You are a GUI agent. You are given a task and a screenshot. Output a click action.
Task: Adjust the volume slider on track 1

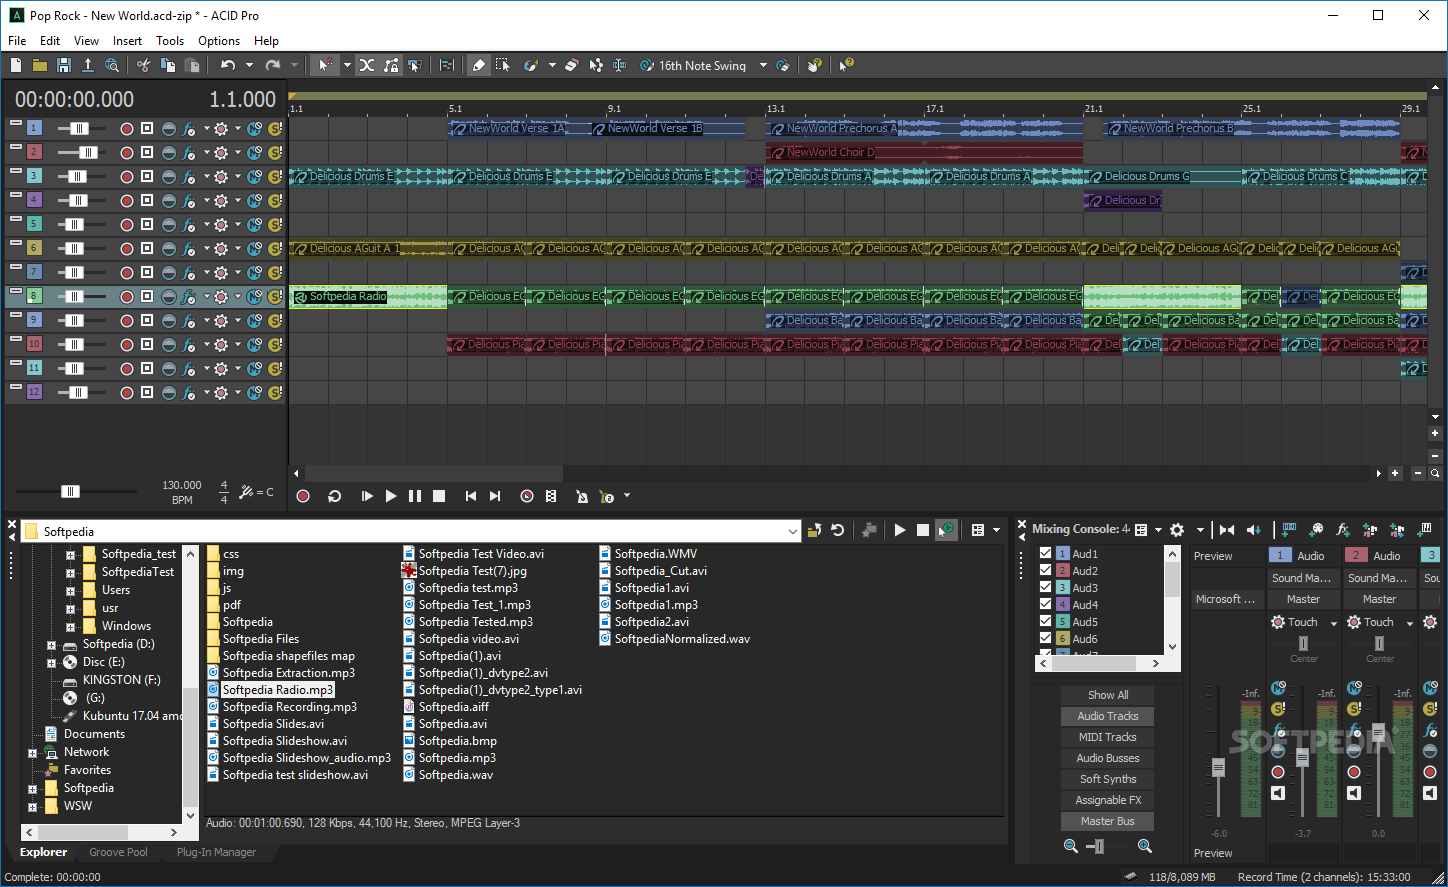78,129
